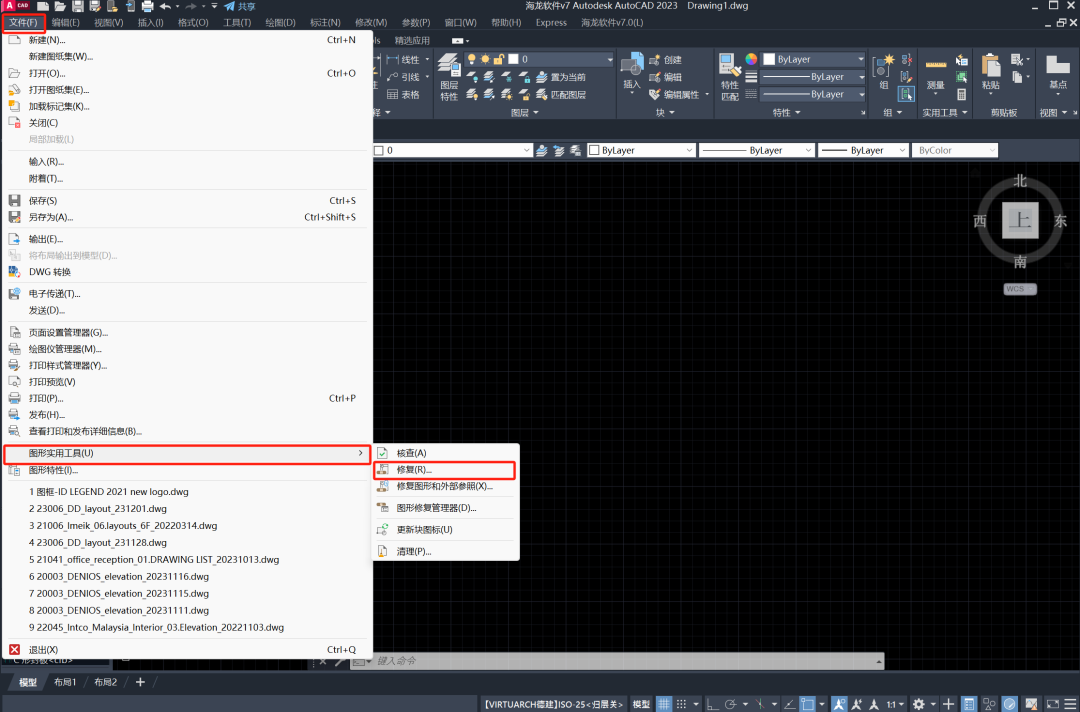Click the Plot printer icon in quick access toolbar

point(147,6)
